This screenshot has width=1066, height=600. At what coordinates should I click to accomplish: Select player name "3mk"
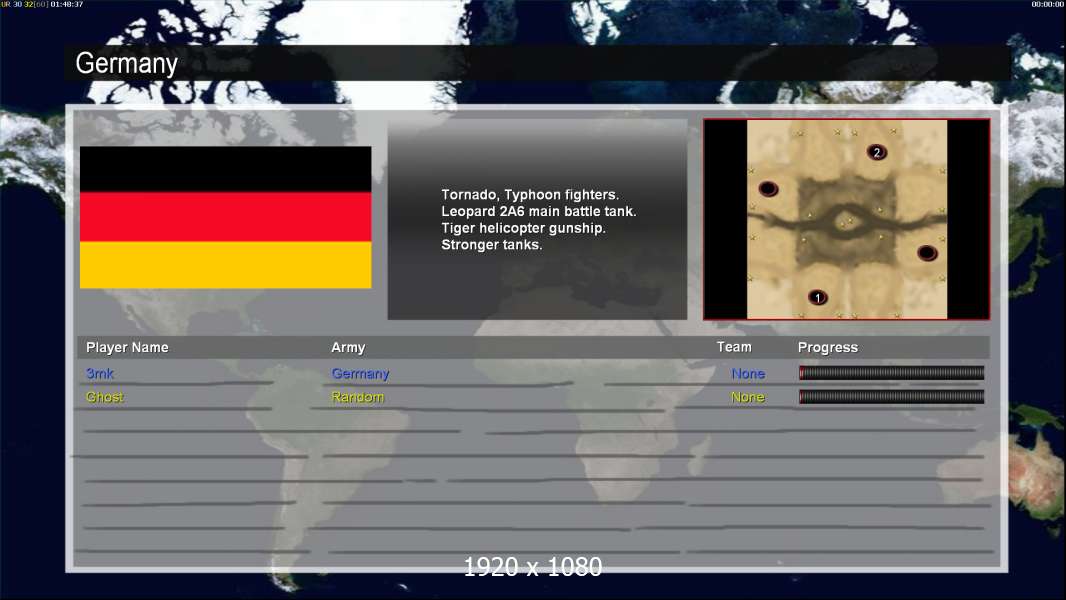(x=100, y=373)
